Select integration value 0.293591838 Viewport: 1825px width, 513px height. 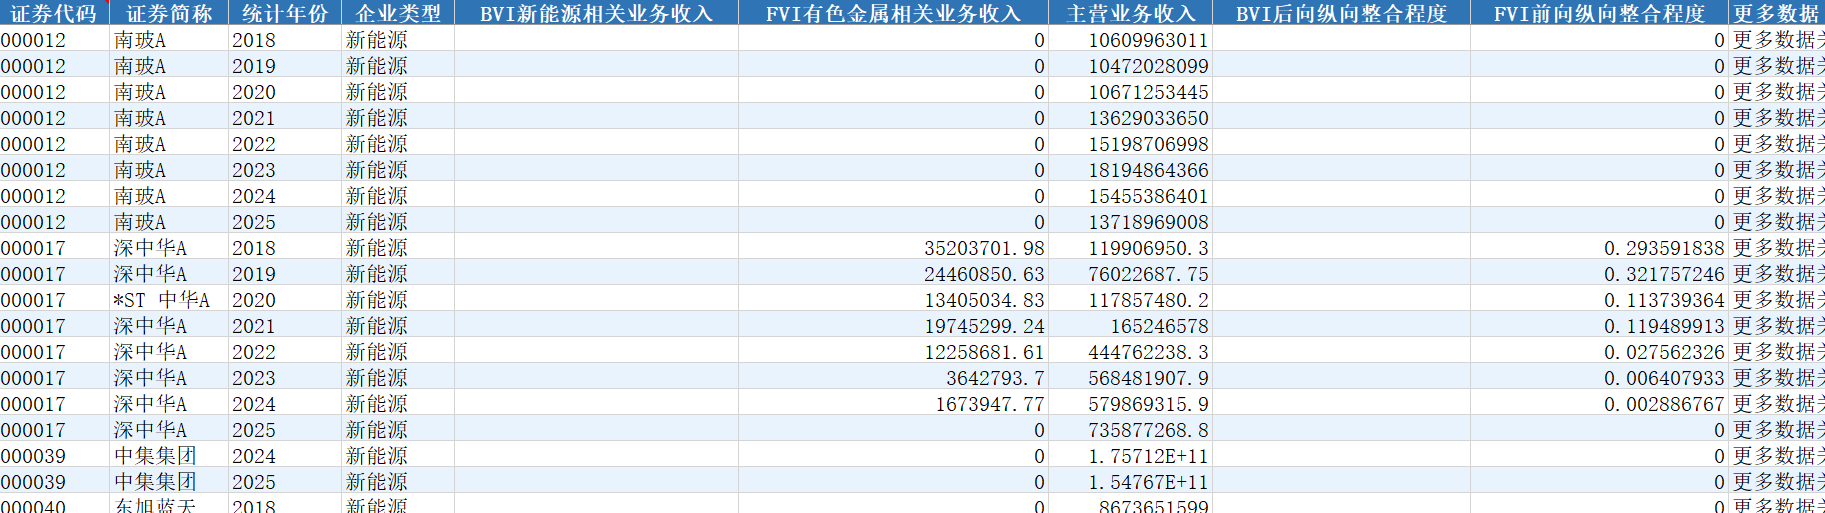(x=1599, y=248)
